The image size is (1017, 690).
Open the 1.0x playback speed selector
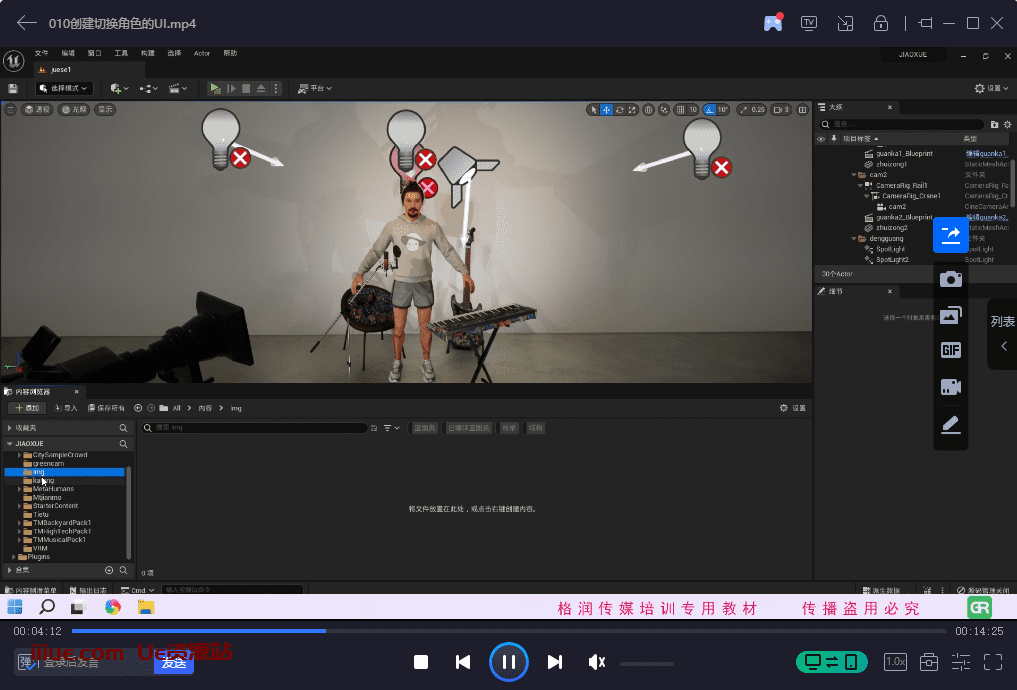pyautogui.click(x=895, y=662)
